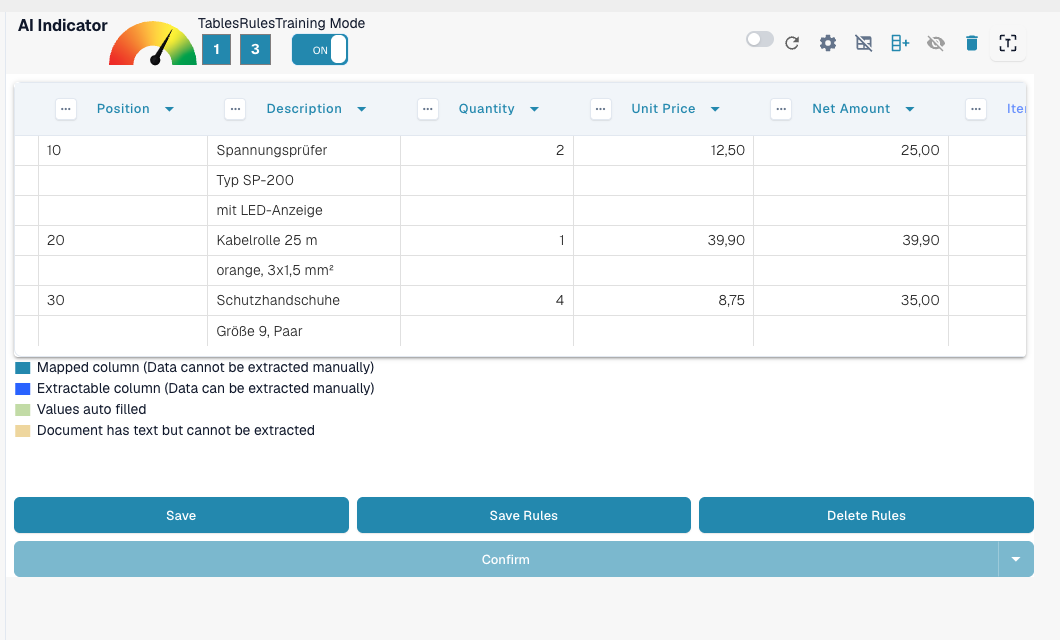
Task: Click the refresh icon in the toolbar
Action: point(792,43)
